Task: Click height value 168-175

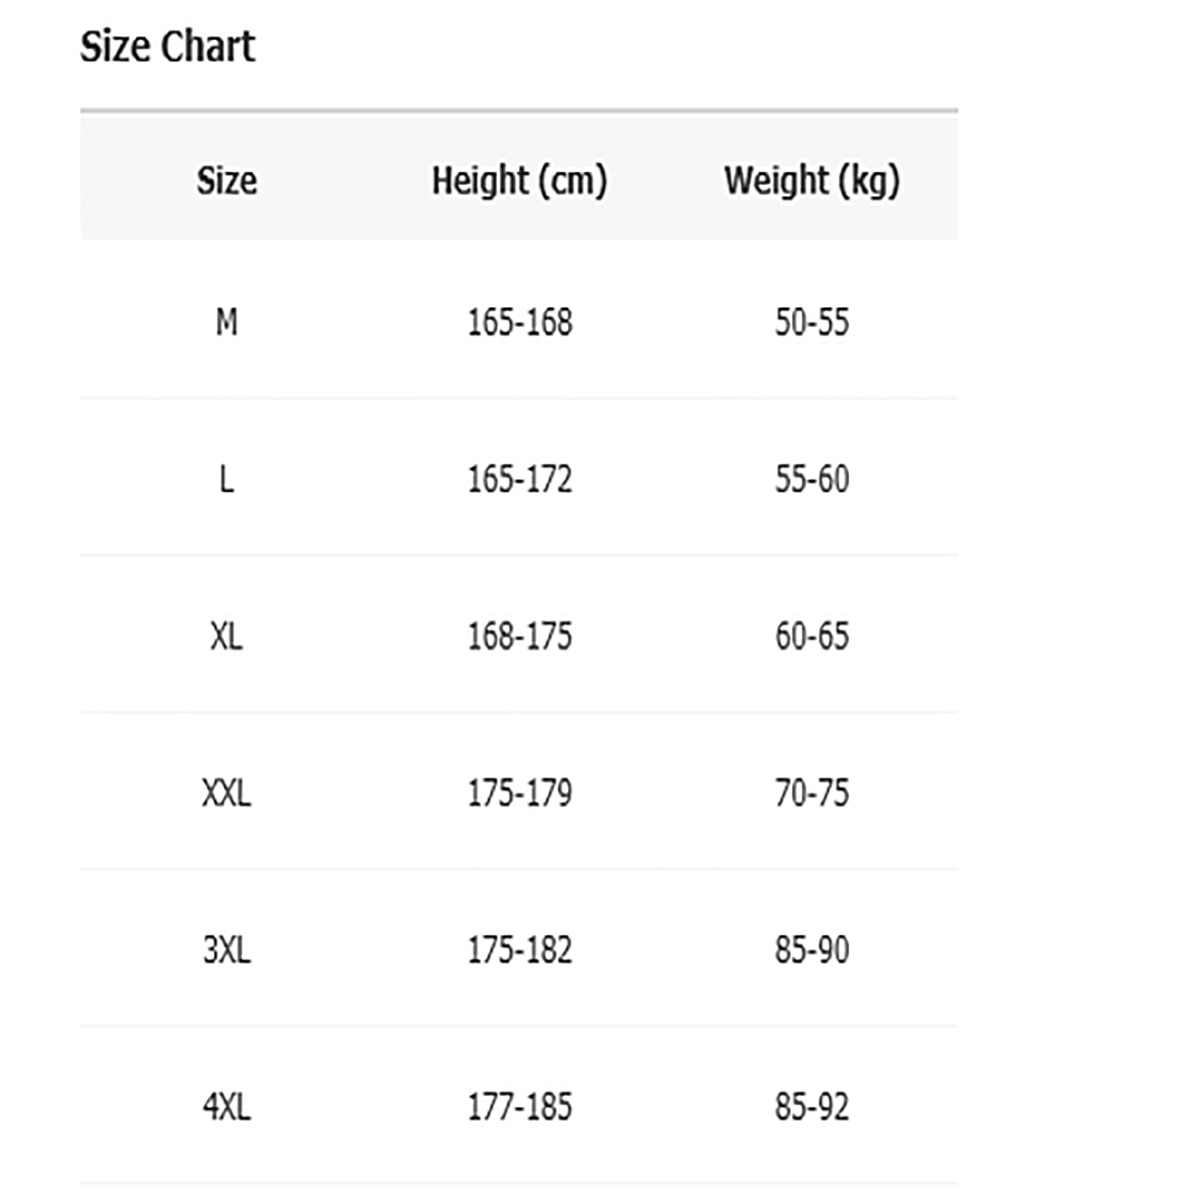Action: coord(520,636)
